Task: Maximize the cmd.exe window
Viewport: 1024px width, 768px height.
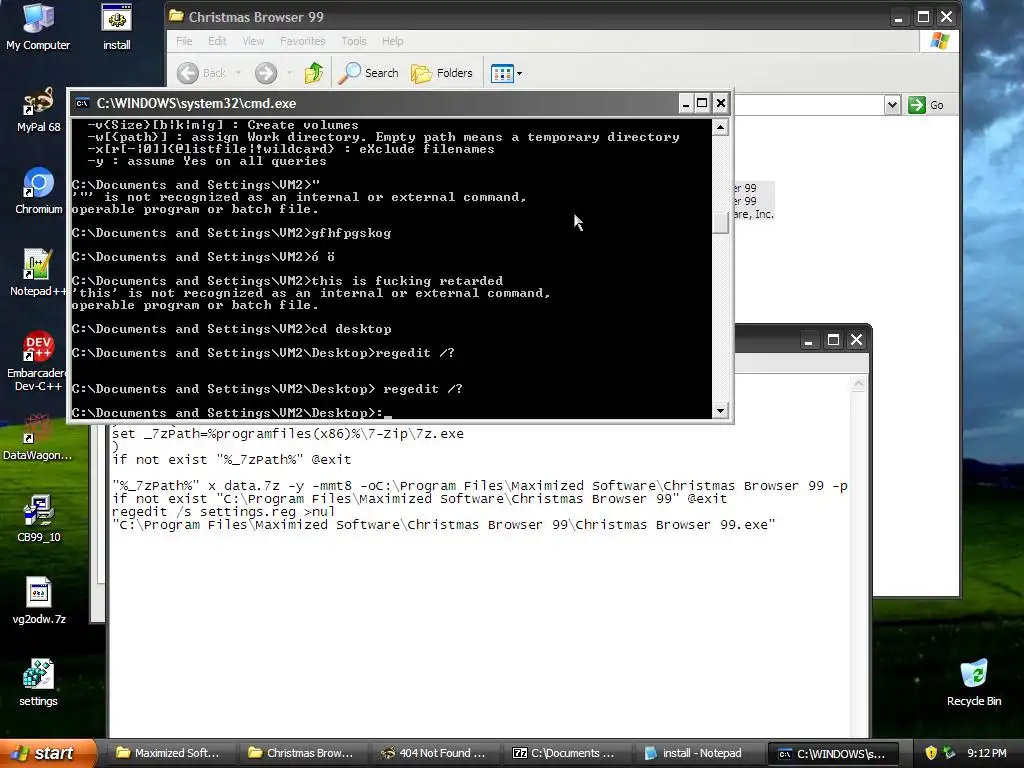Action: (702, 103)
